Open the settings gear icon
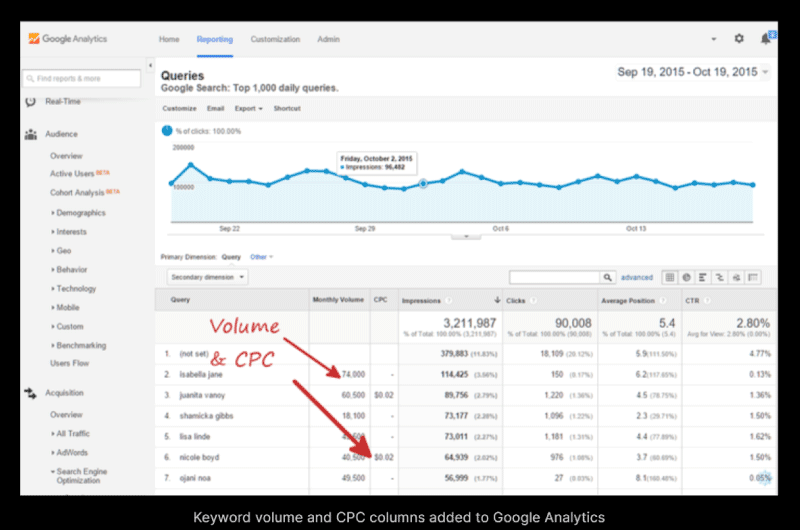Viewport: 800px width, 530px height. (x=739, y=38)
